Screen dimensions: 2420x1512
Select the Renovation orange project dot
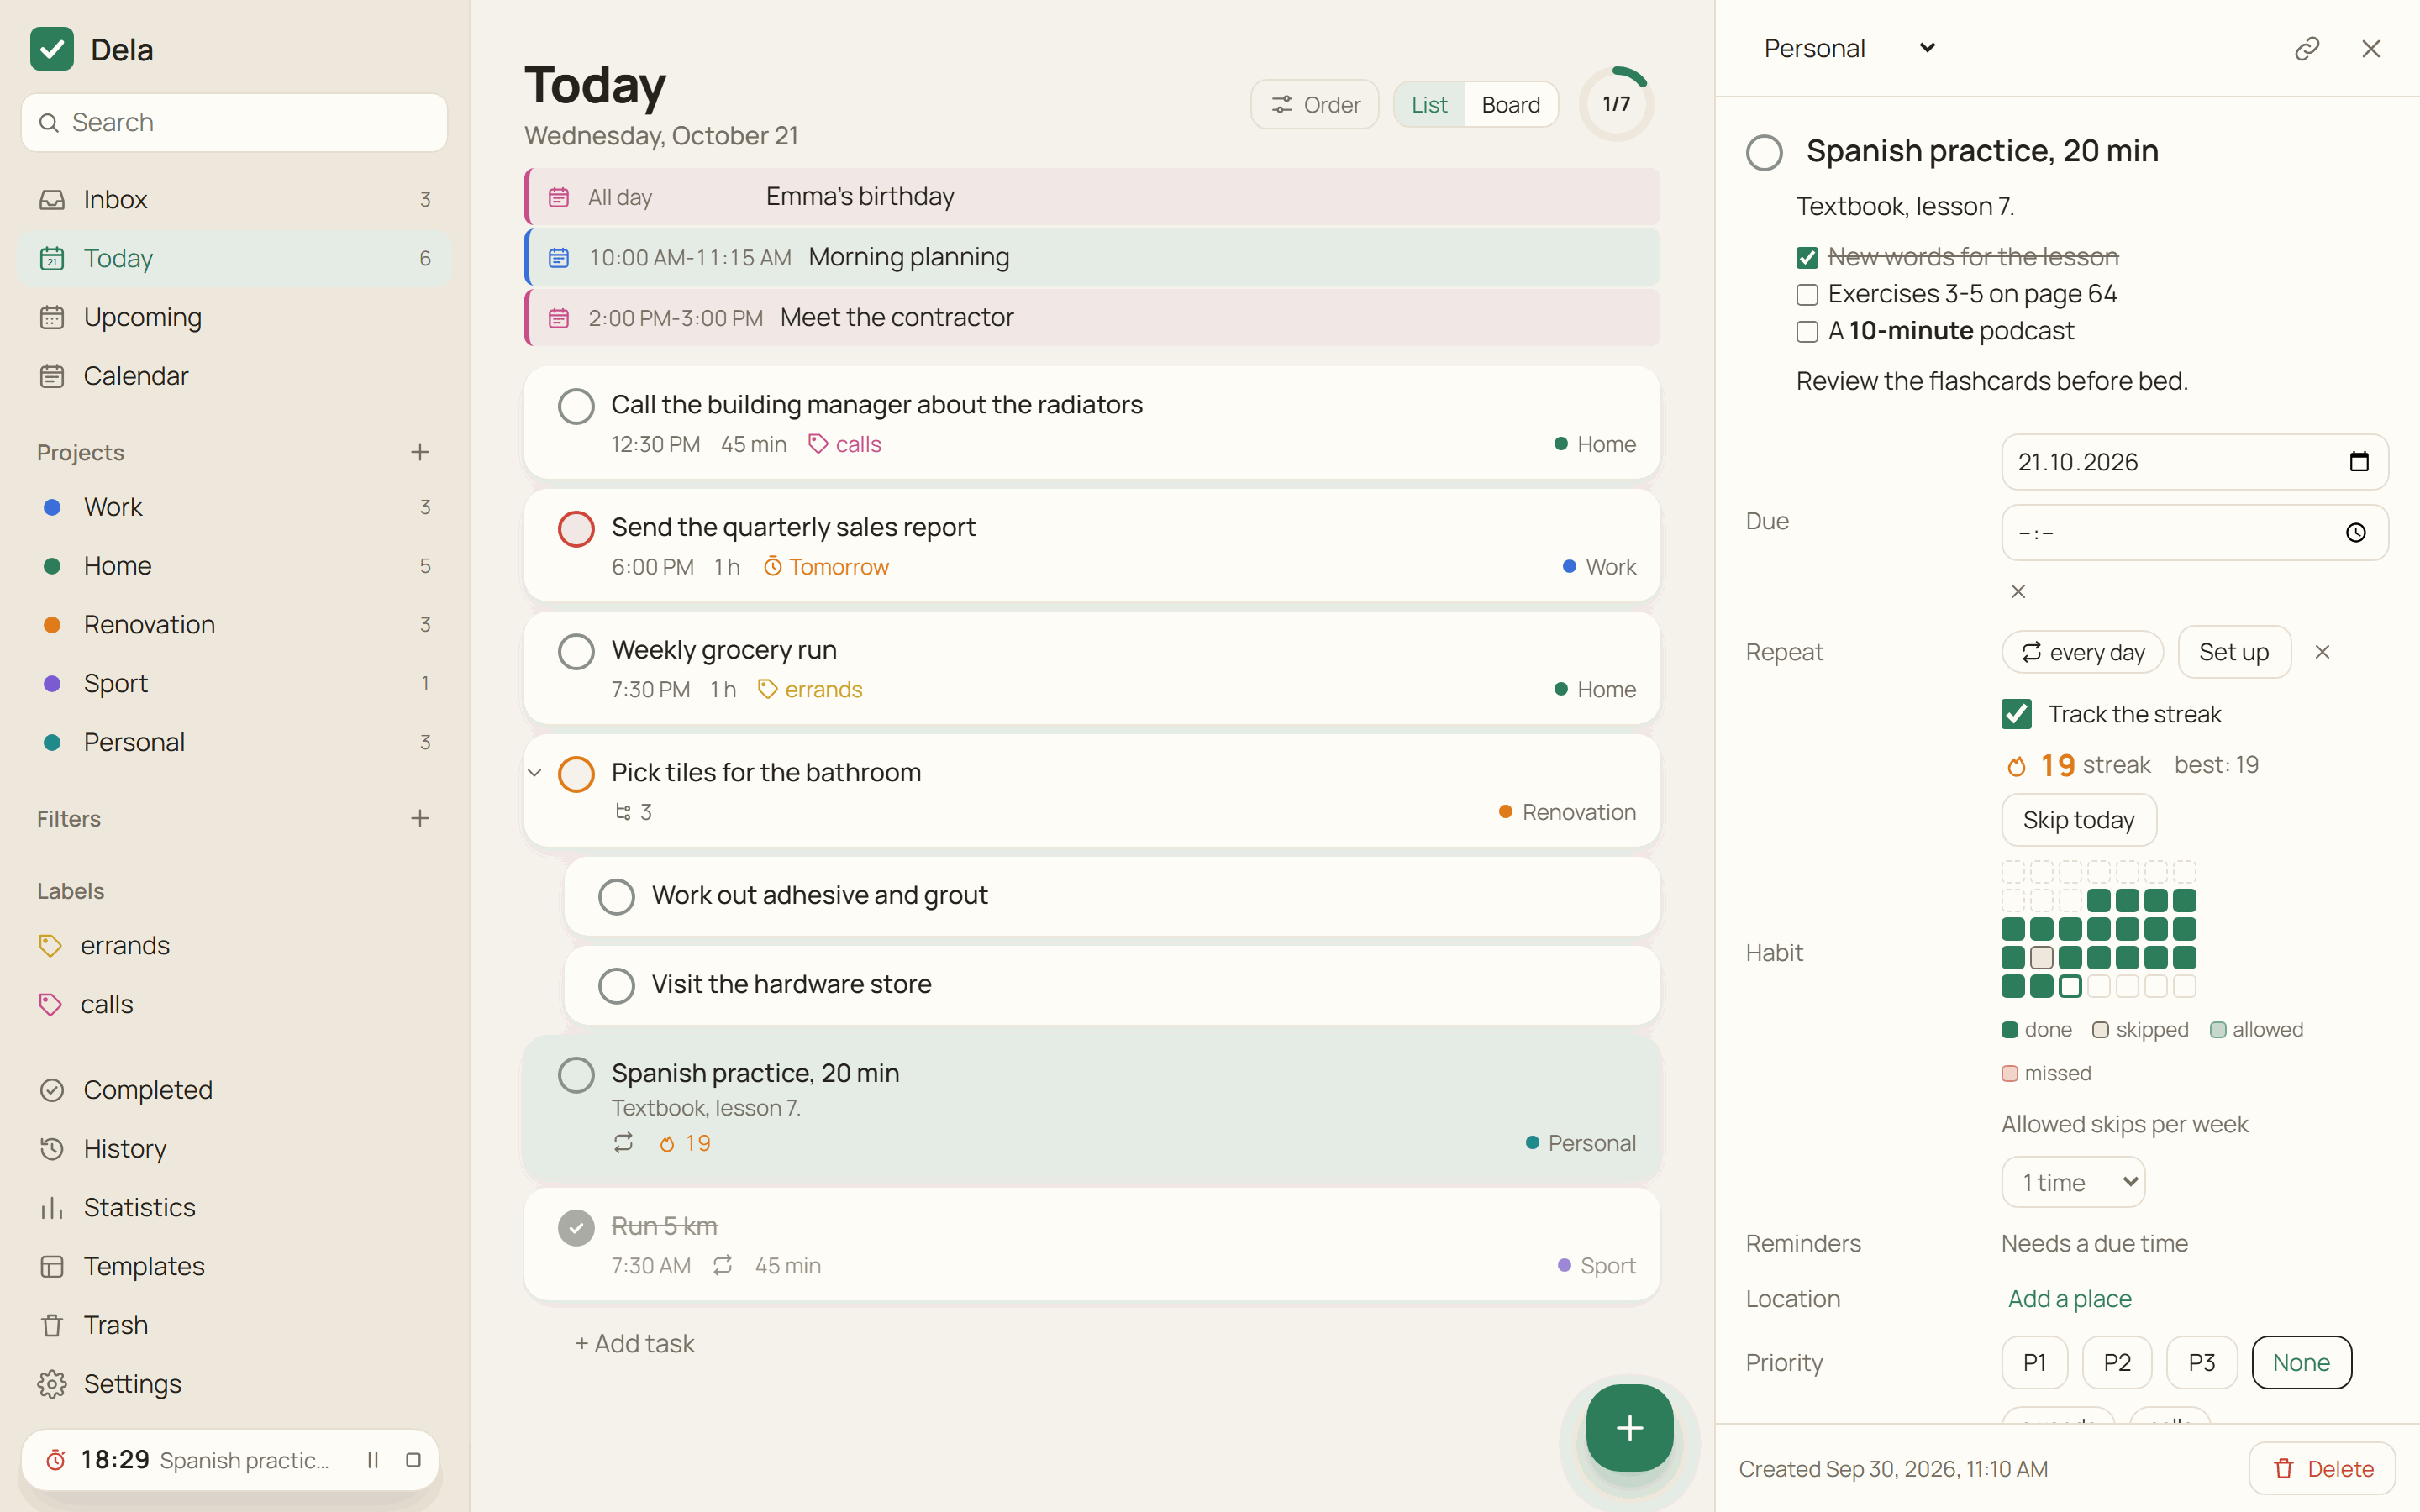52,625
